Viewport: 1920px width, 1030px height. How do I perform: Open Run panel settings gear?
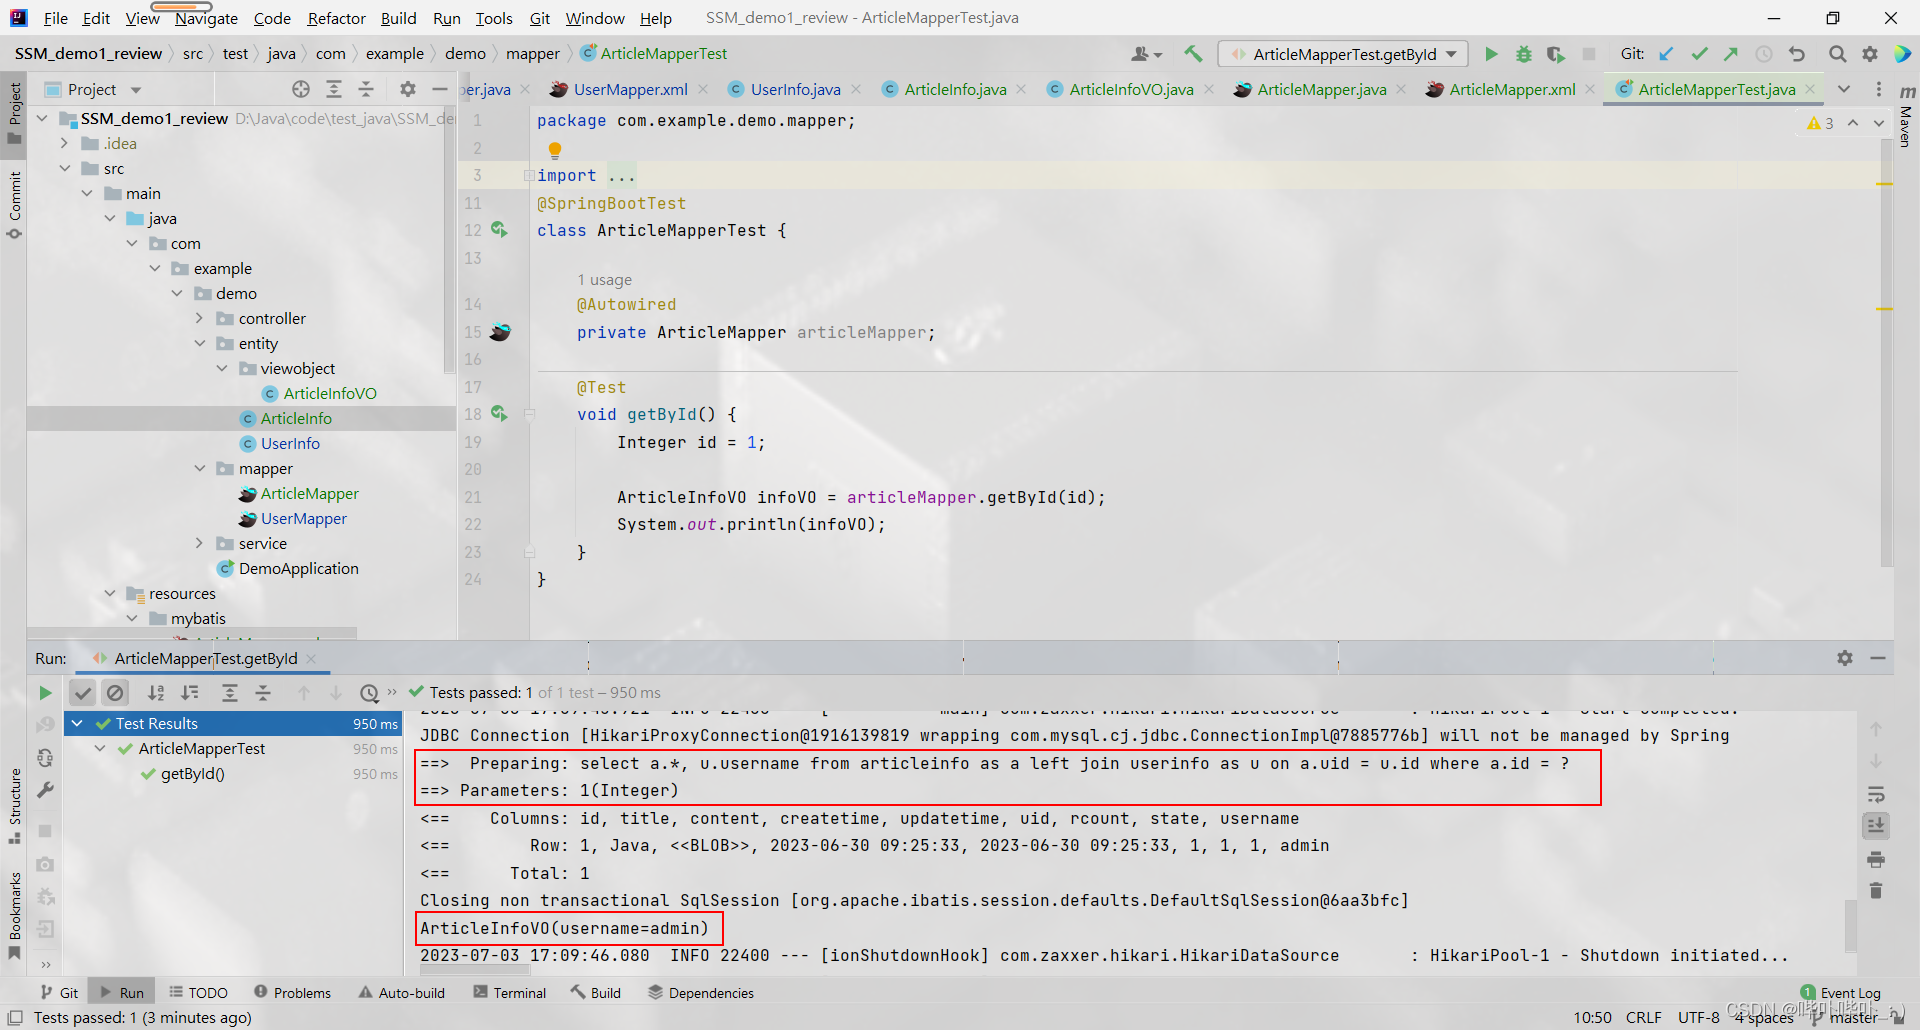tap(1845, 658)
